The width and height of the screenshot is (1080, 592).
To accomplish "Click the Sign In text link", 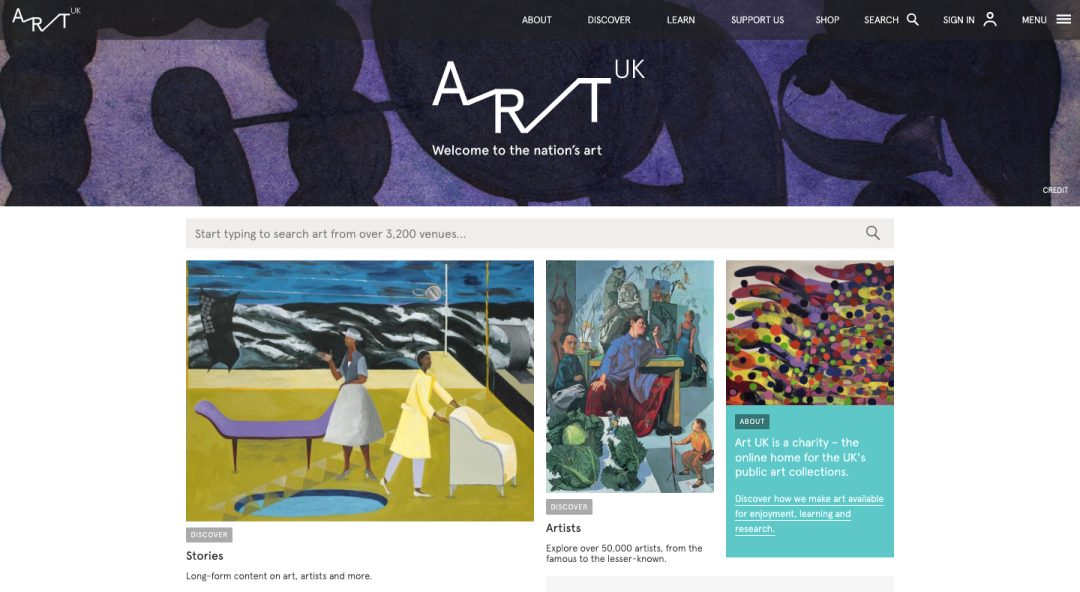I will point(958,20).
